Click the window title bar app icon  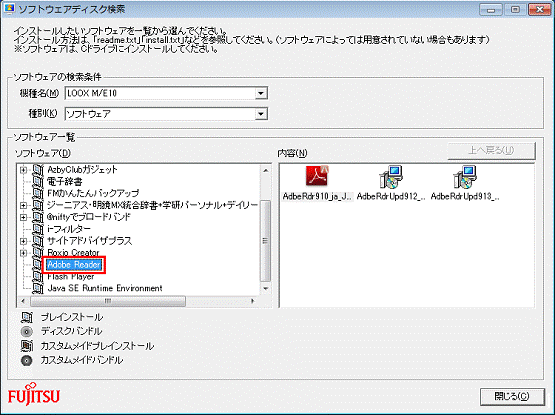point(9,9)
